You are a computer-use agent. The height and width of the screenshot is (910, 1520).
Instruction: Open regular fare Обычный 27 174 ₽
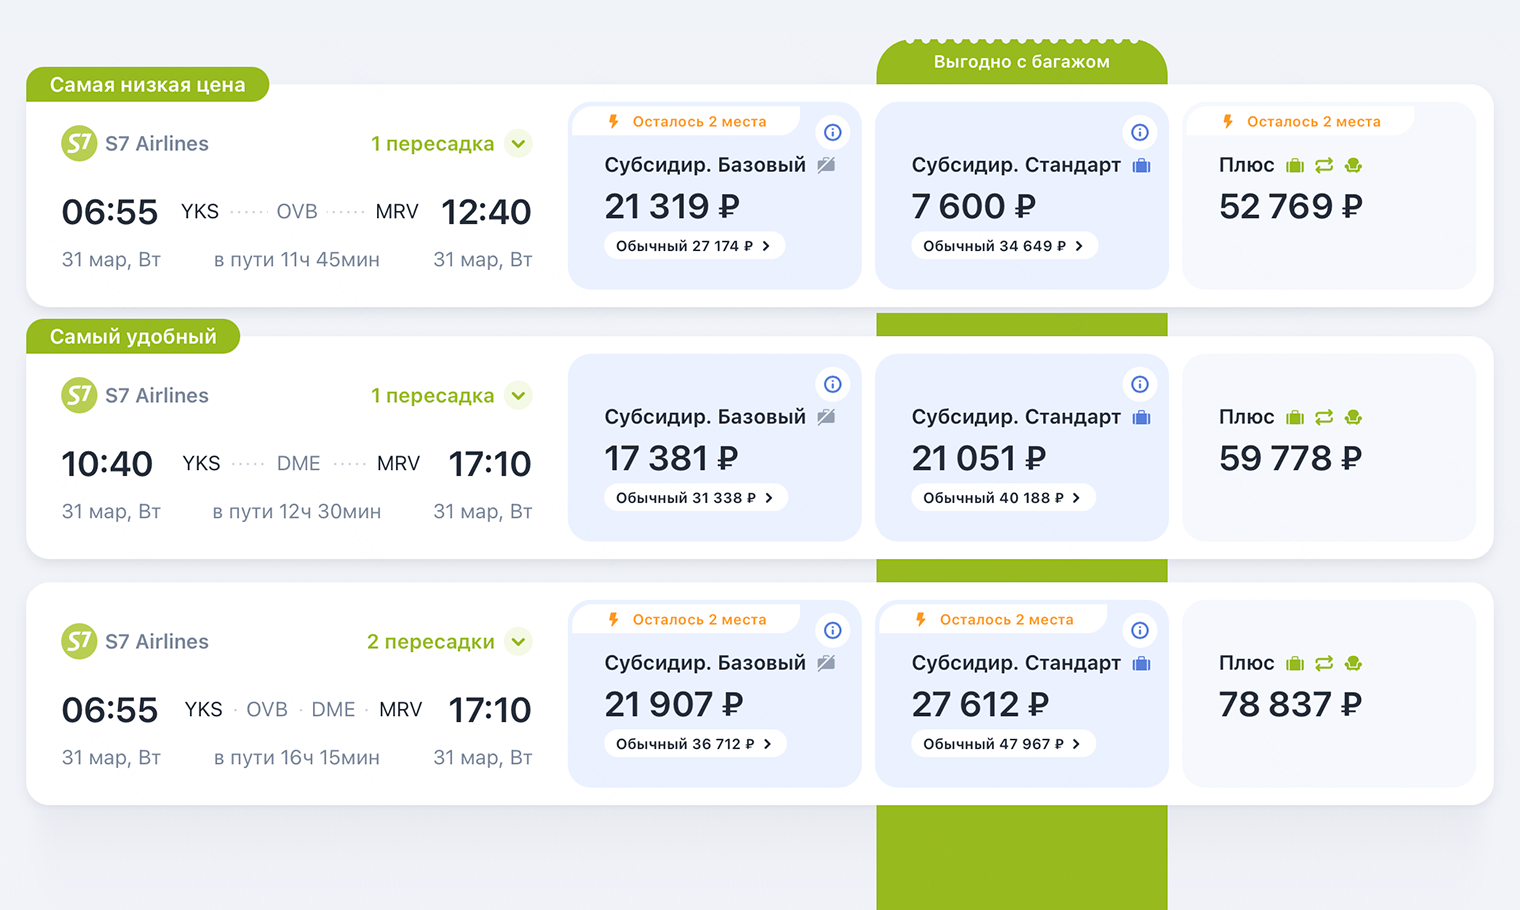click(x=693, y=246)
